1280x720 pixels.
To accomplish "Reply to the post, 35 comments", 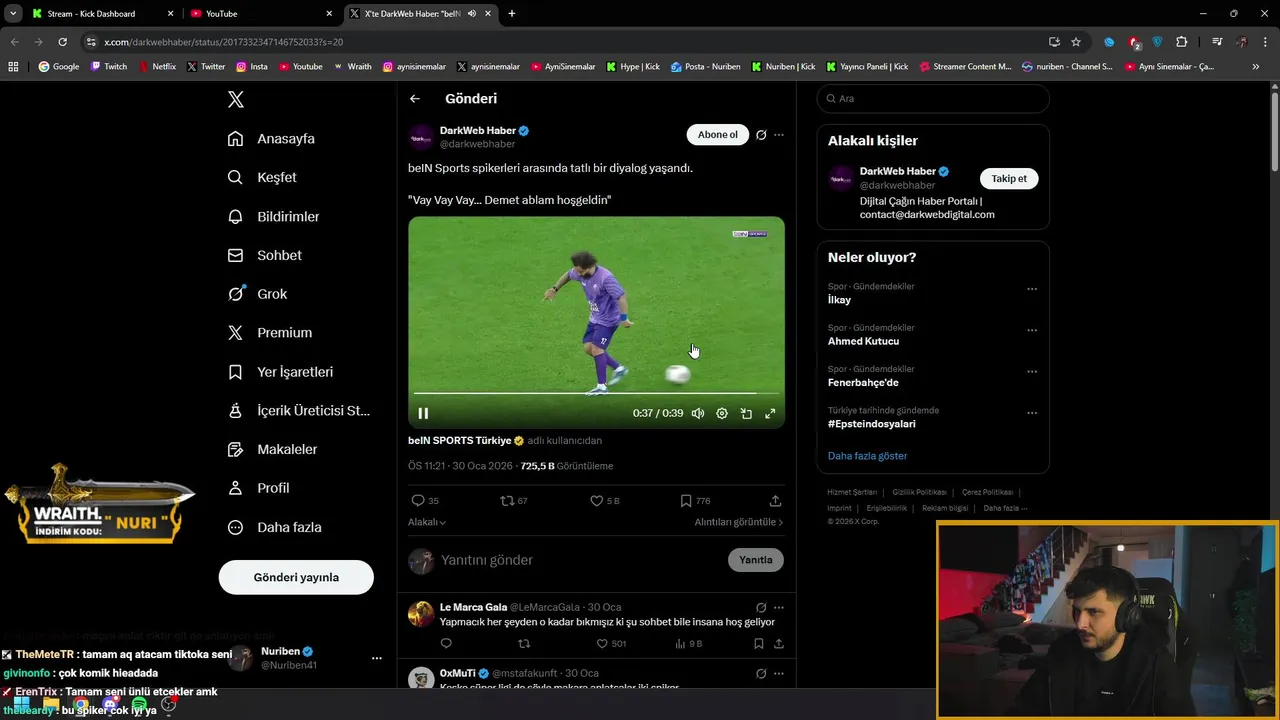I will 425,500.
